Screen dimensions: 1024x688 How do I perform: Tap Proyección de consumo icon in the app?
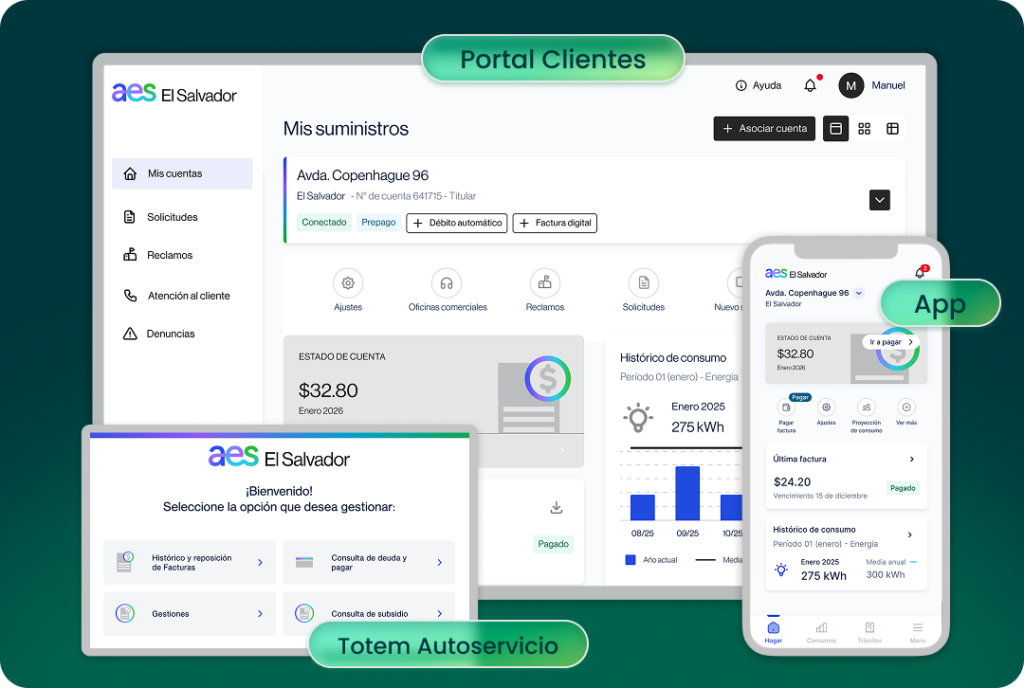coord(866,407)
